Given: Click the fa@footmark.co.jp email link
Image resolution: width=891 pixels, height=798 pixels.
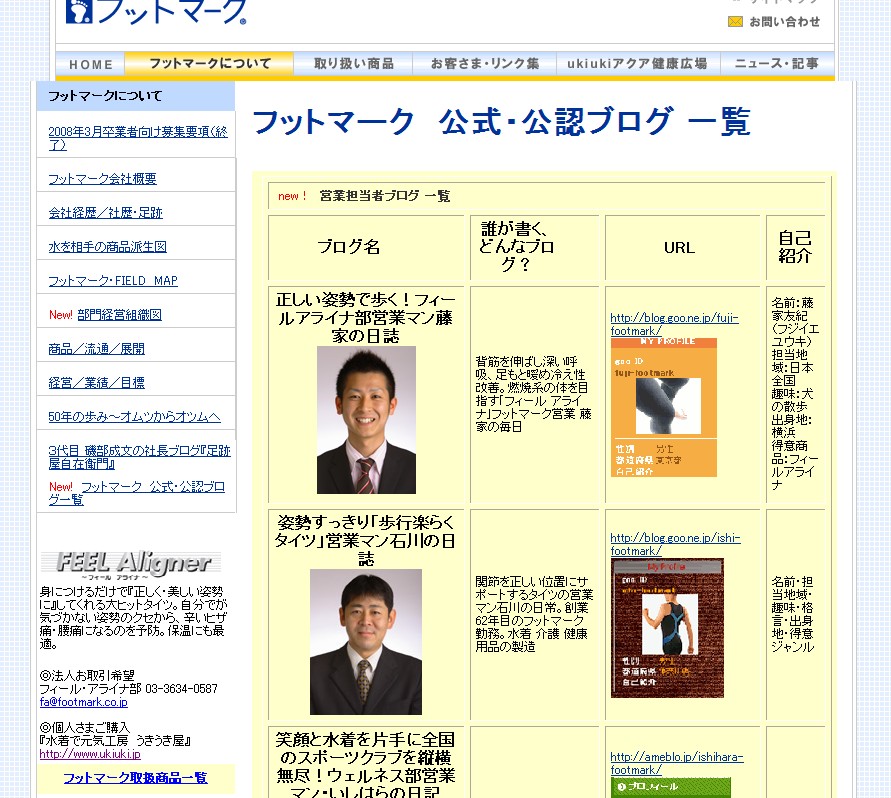Looking at the screenshot, I should tap(84, 702).
